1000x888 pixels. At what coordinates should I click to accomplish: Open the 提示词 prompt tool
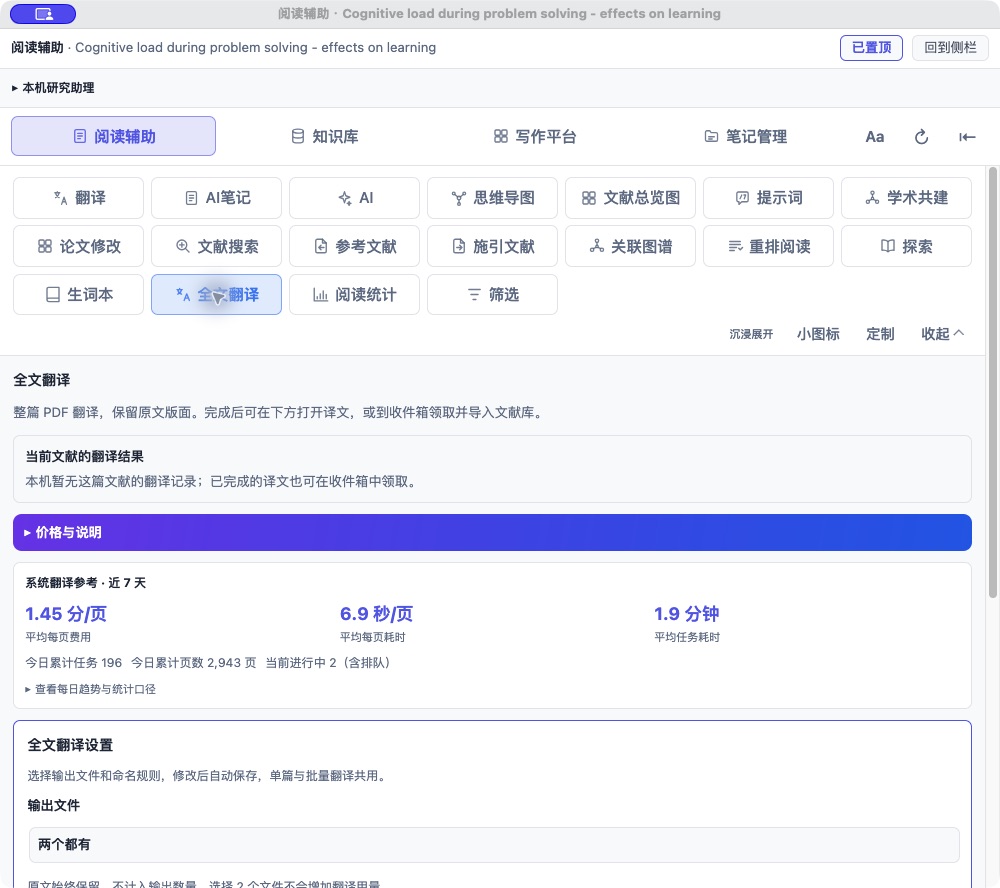(768, 198)
